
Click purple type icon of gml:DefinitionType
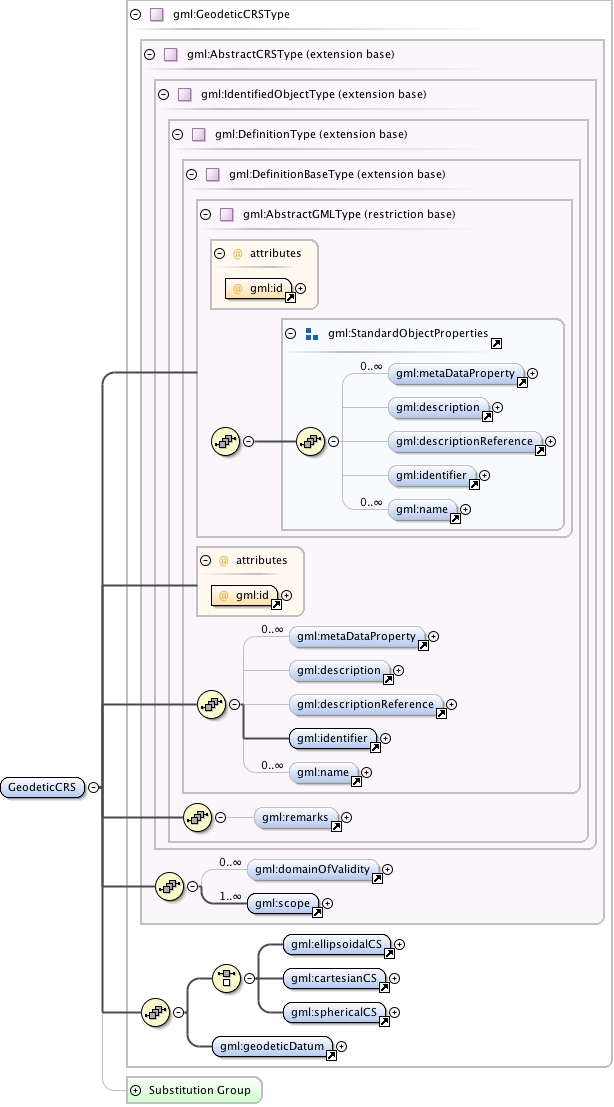coord(199,134)
